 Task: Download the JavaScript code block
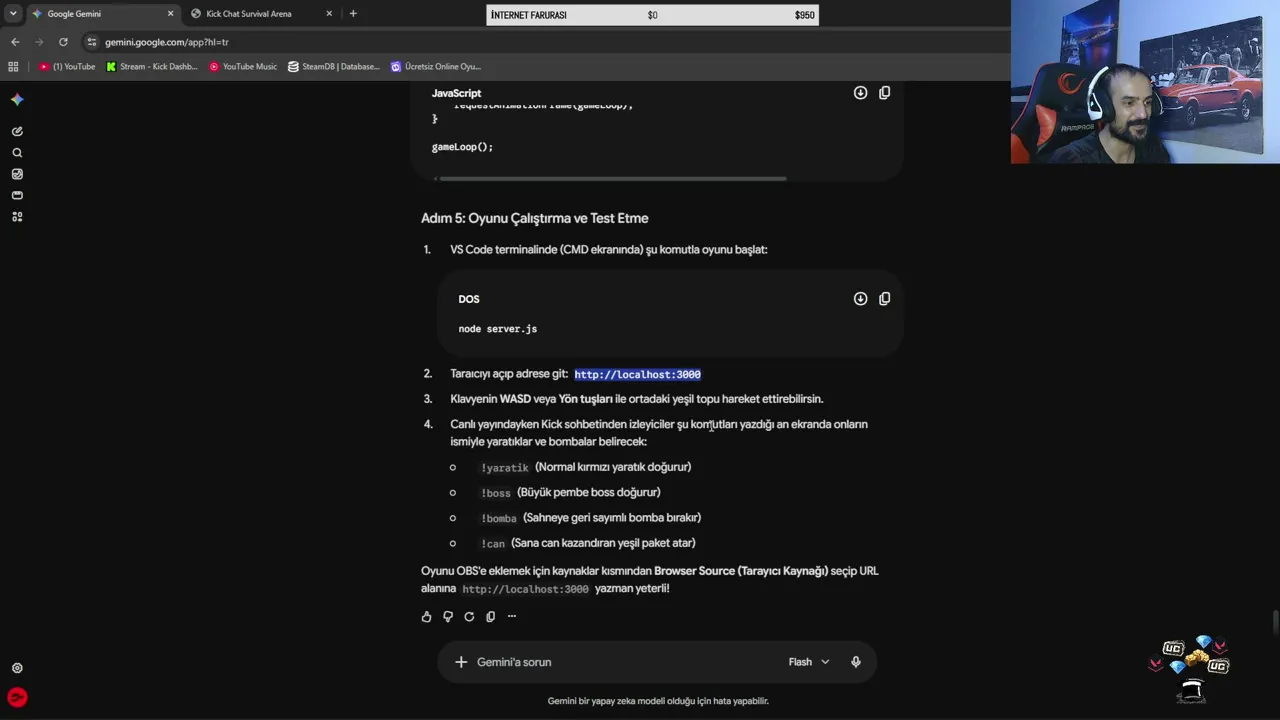click(x=860, y=93)
